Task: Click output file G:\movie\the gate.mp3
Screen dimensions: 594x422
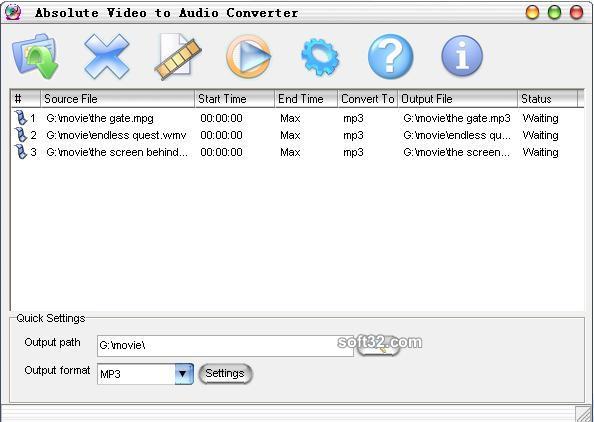Action: [457, 118]
